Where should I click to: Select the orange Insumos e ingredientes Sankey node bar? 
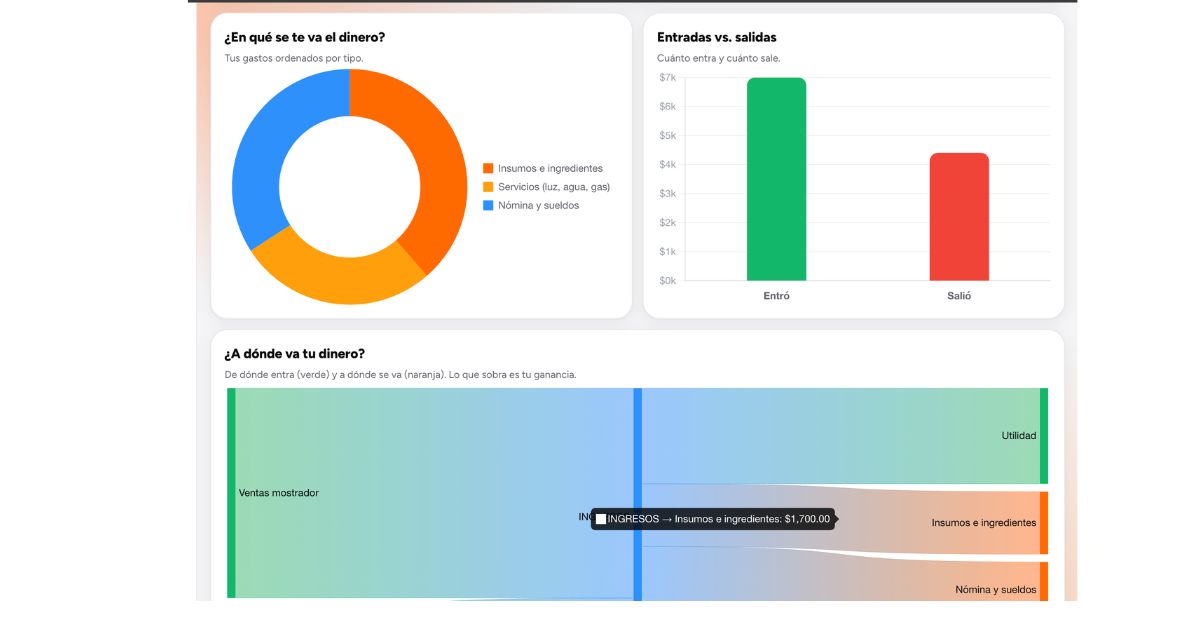pos(1044,523)
